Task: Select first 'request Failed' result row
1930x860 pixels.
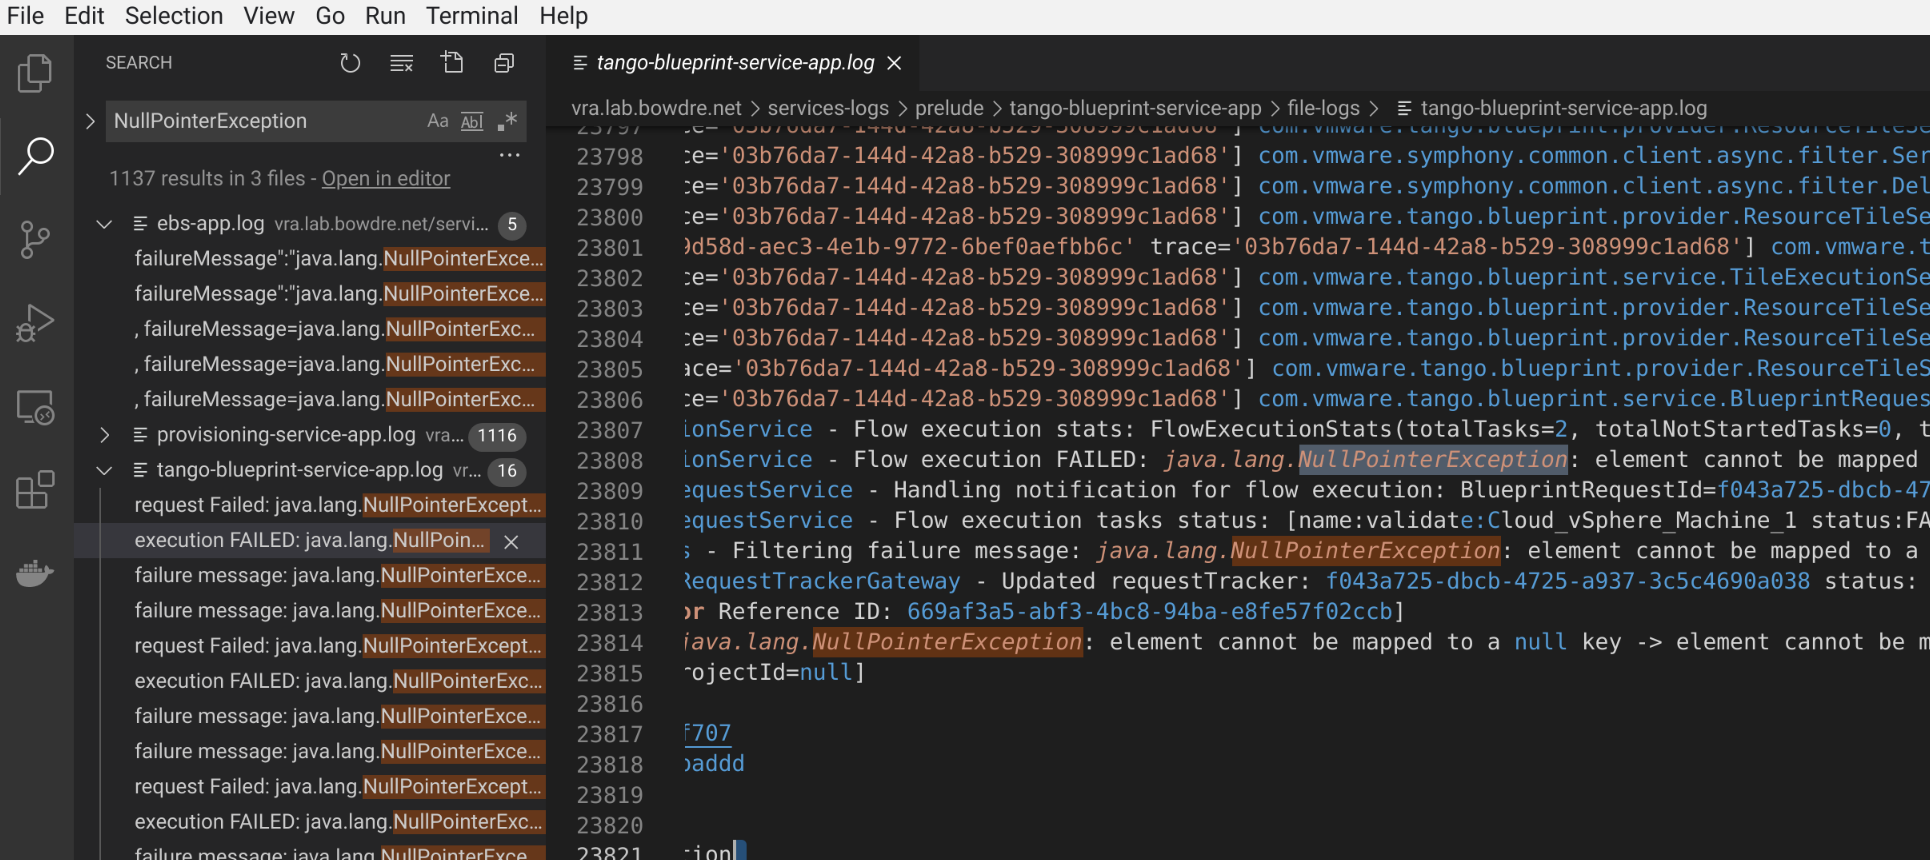Action: 339,505
